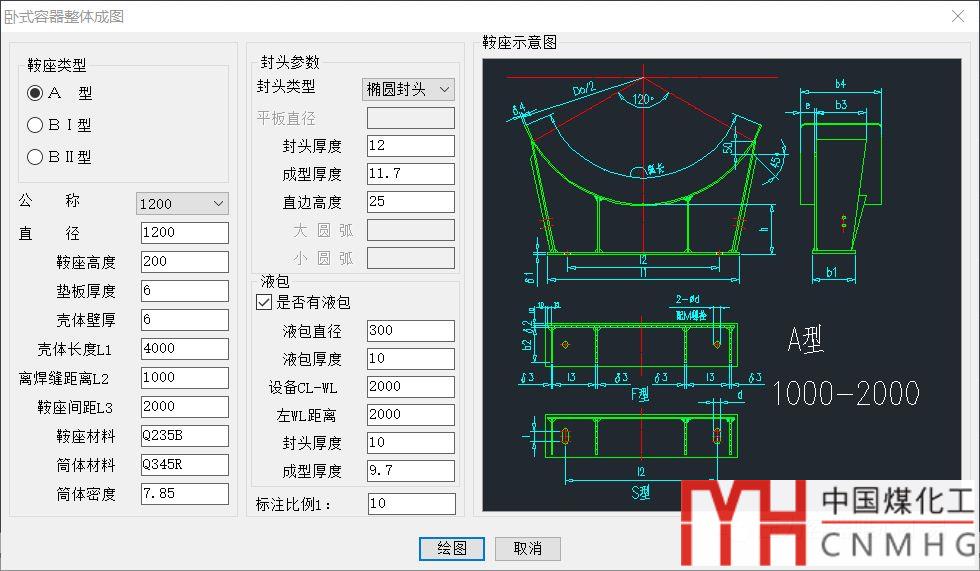
Task: Close the 卧式容器整体成图 dialog
Action: coord(954,17)
